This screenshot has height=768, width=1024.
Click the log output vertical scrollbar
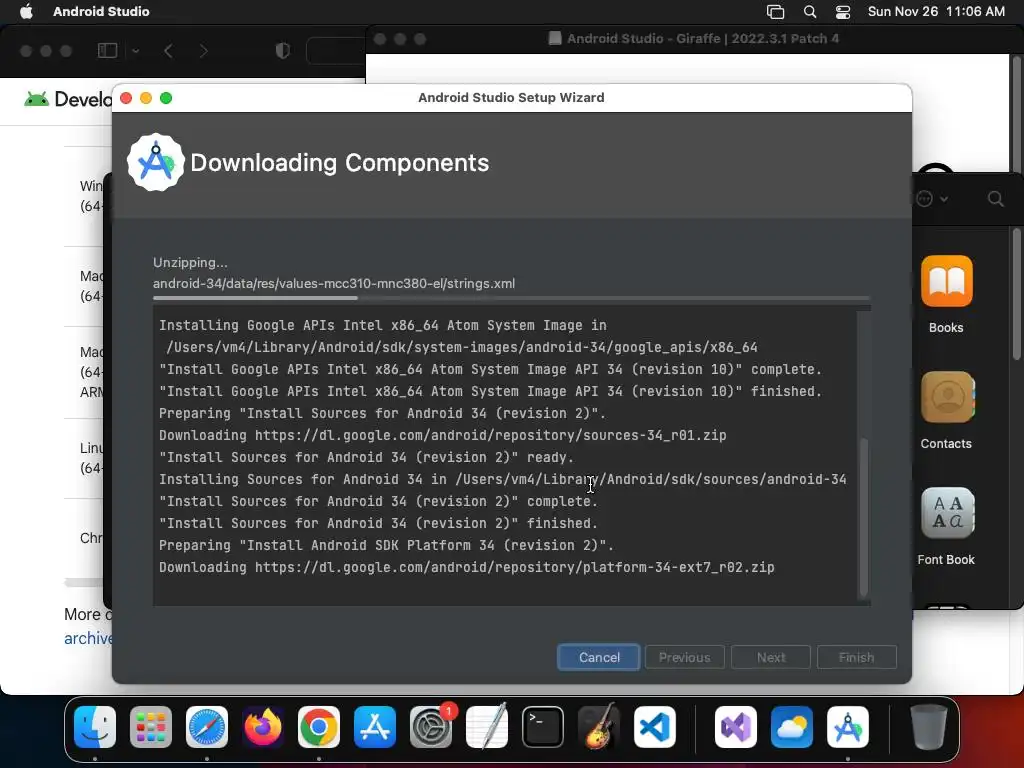[864, 517]
